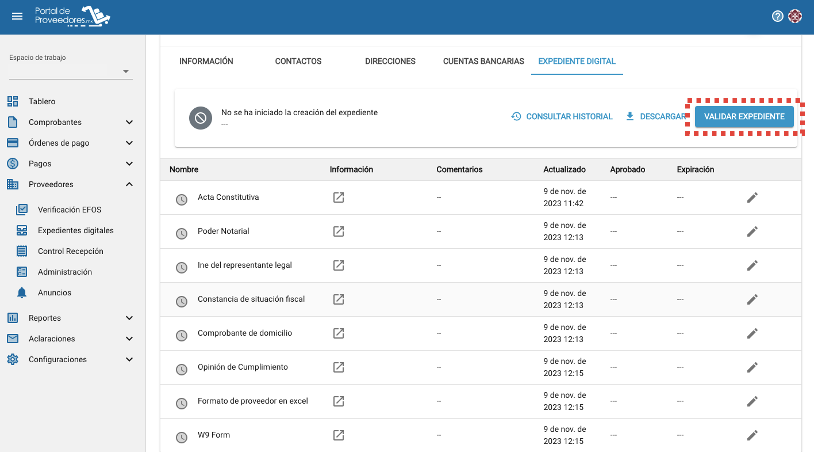Select the EXPEDIENTE DIGITAL tab
The image size is (814, 452).
tap(577, 61)
